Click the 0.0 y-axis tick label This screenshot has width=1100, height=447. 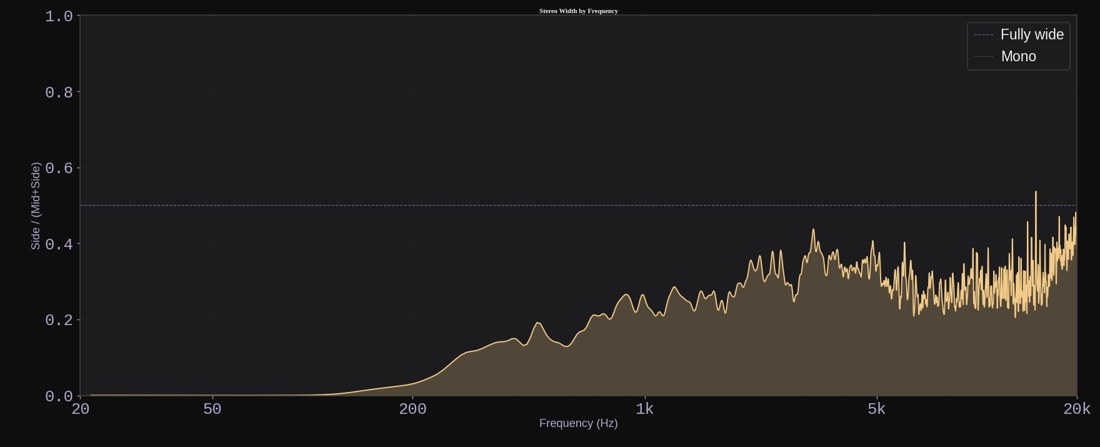58,396
